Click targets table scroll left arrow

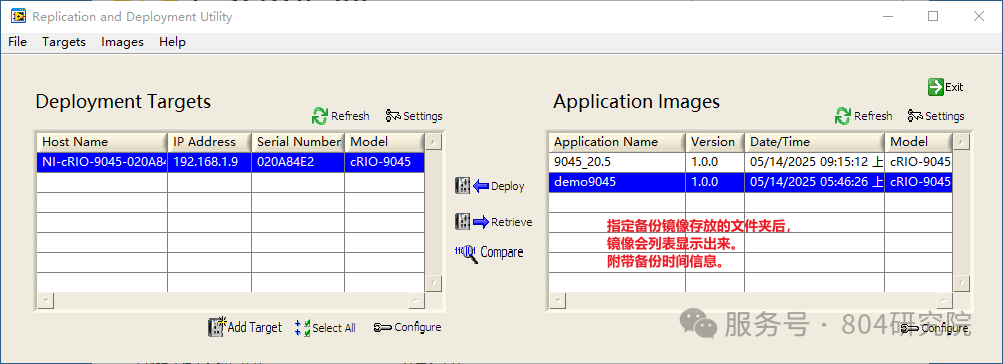pyautogui.click(x=45, y=300)
